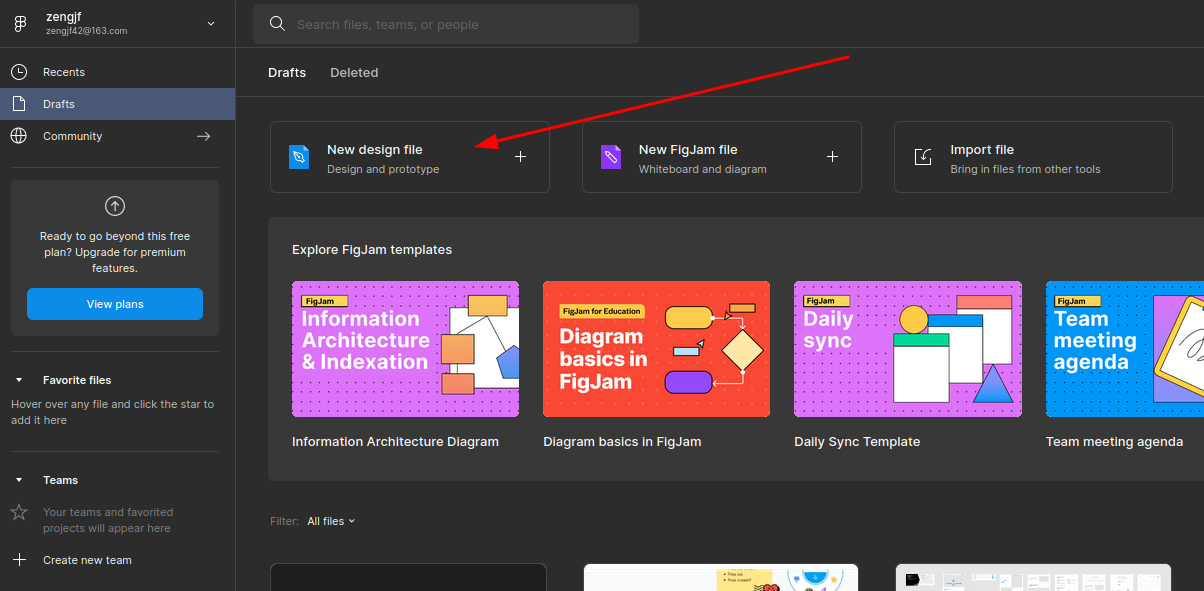Viewport: 1204px width, 591px height.
Task: Click the Import file arrow icon
Action: (923, 157)
